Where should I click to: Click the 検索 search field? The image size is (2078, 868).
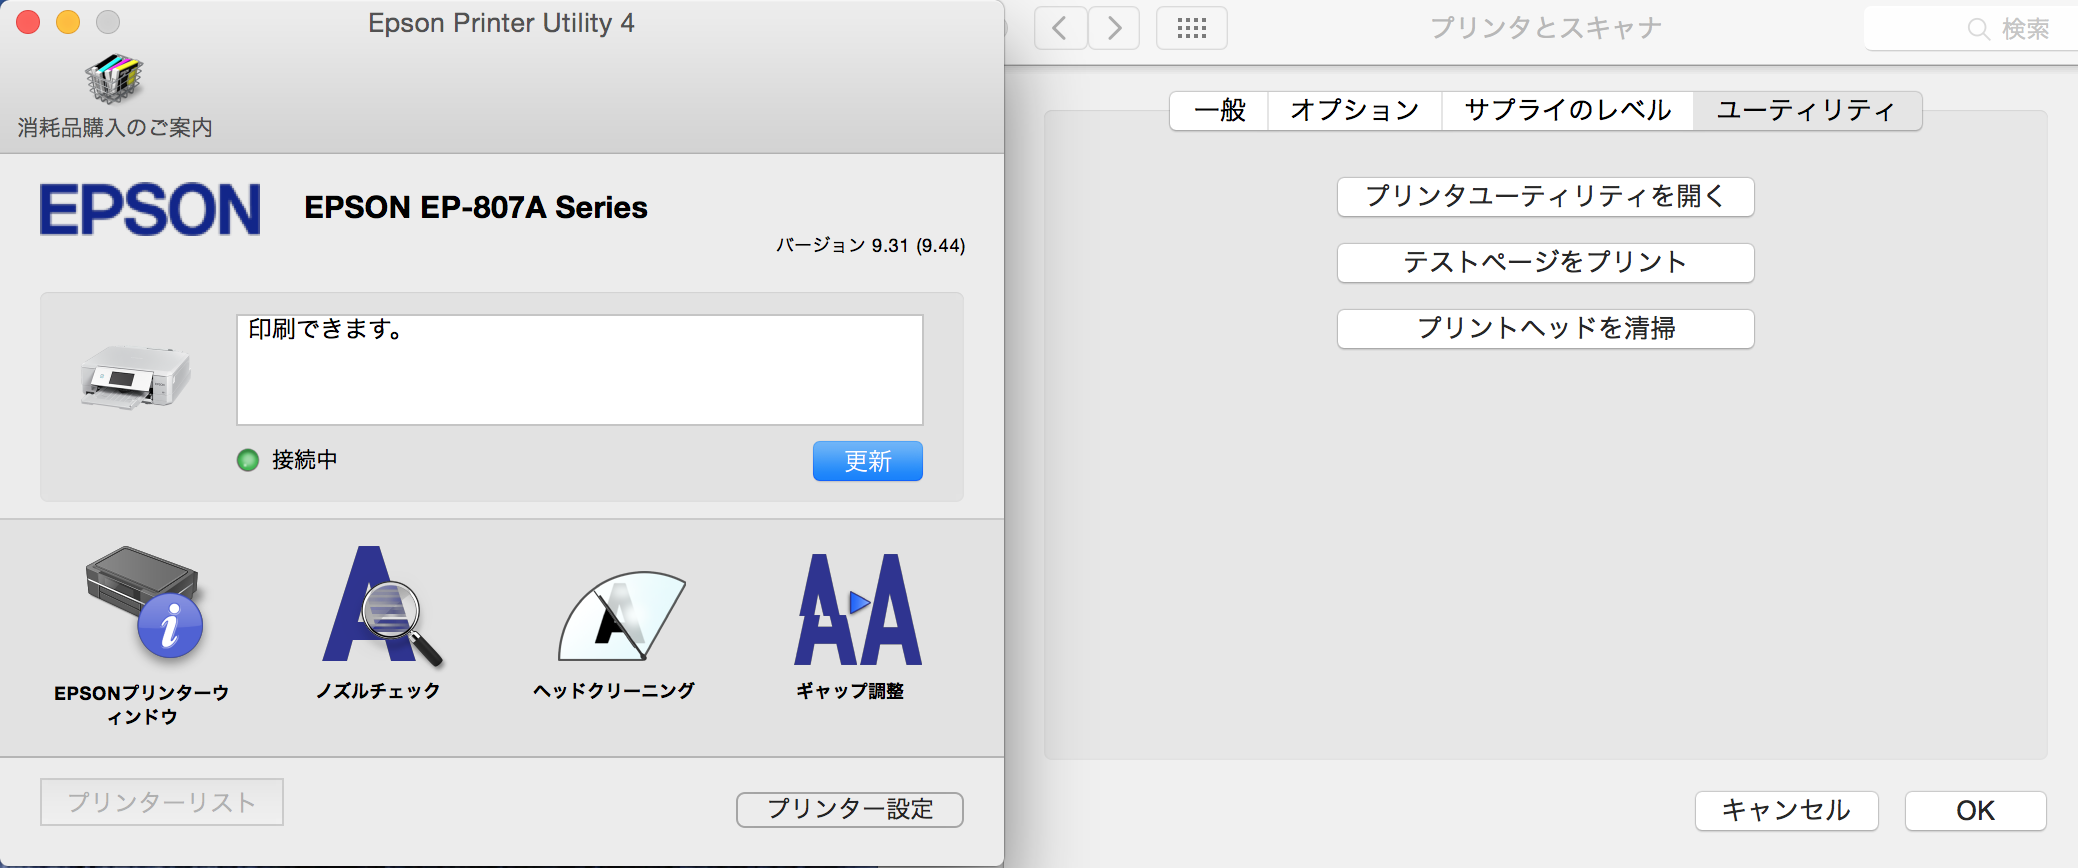[x=1971, y=29]
